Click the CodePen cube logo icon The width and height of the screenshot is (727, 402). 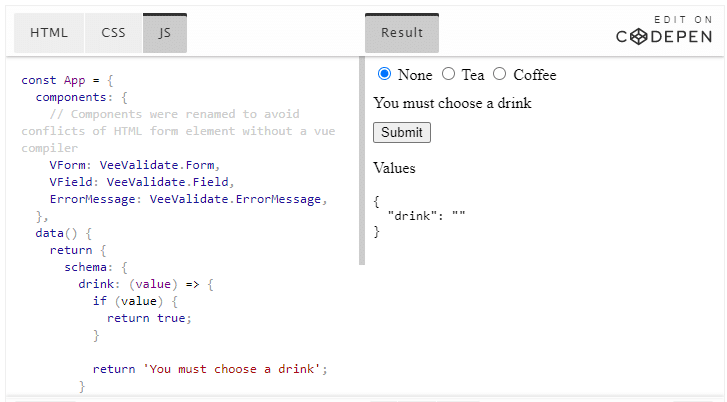[x=639, y=37]
